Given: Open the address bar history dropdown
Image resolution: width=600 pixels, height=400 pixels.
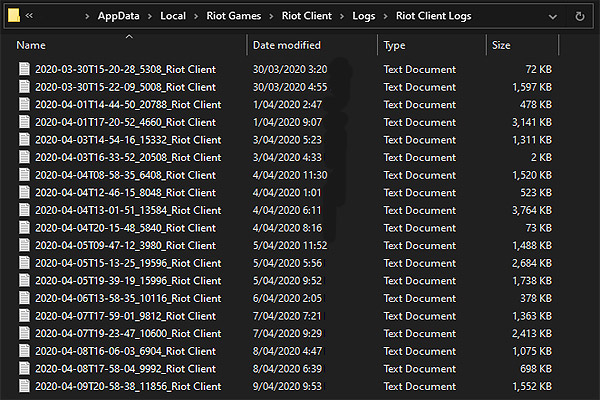Looking at the screenshot, I should coord(553,17).
